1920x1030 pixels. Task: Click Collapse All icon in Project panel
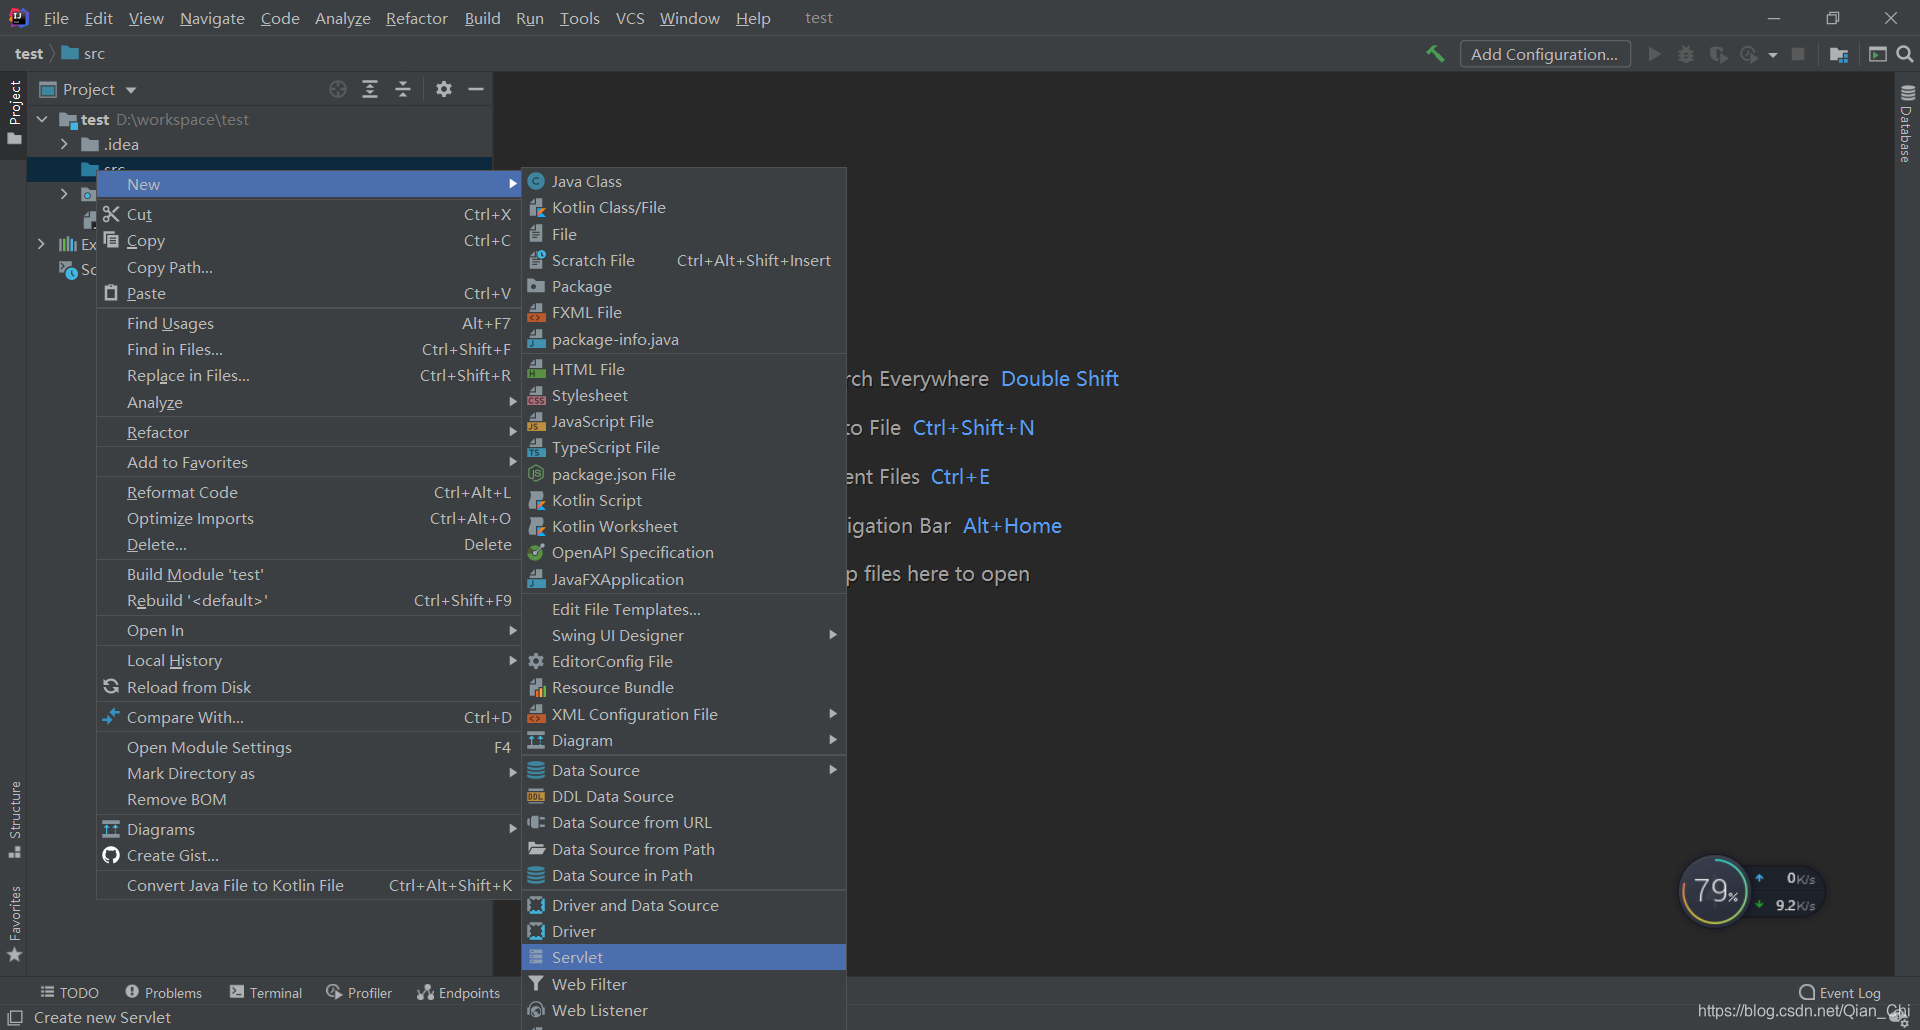(x=403, y=89)
